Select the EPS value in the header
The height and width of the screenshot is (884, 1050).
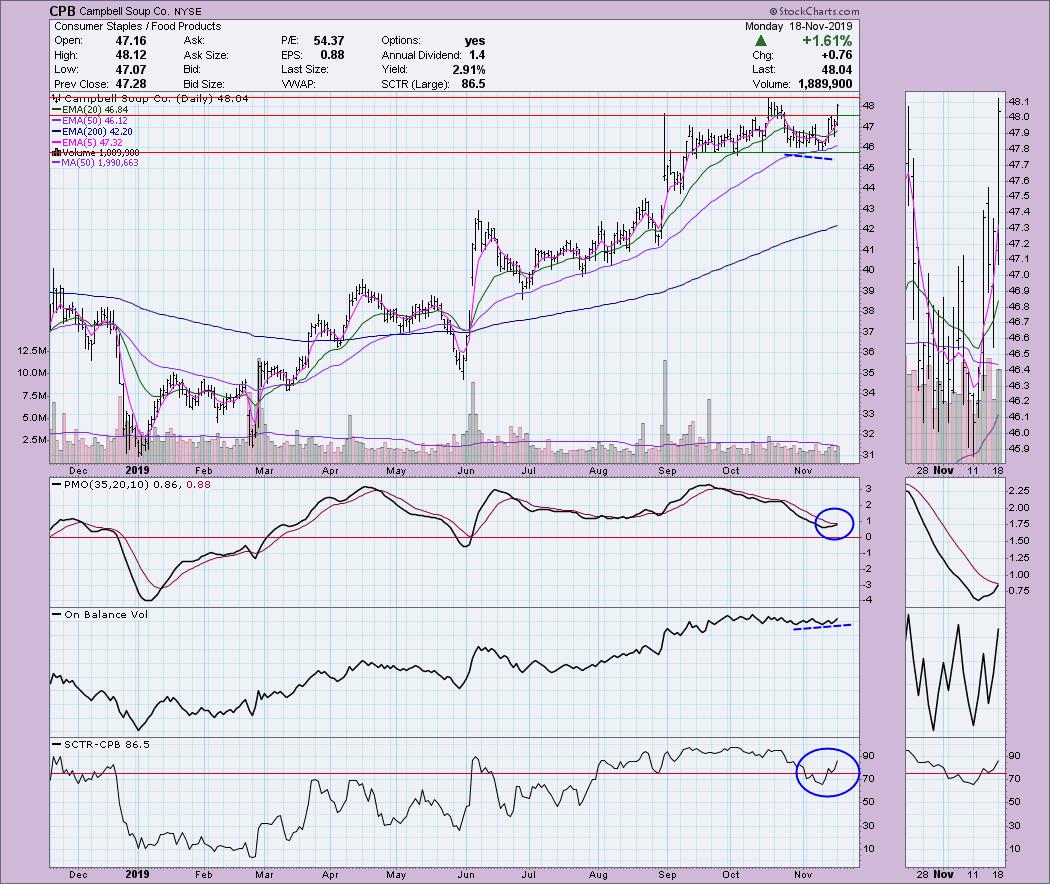(x=332, y=55)
